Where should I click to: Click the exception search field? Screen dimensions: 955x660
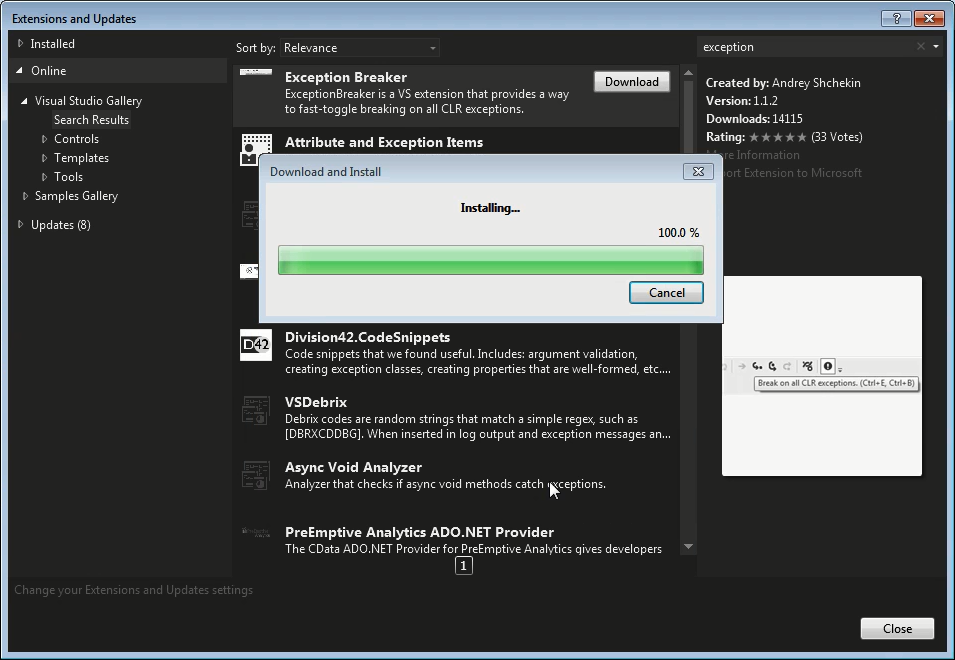(x=804, y=47)
